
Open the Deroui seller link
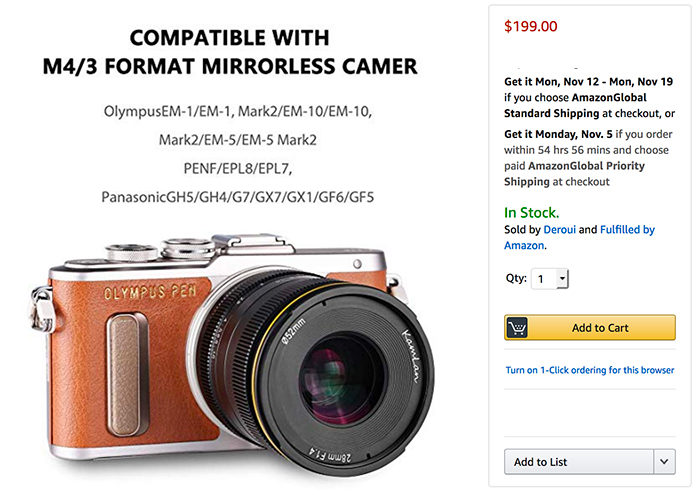coord(562,230)
